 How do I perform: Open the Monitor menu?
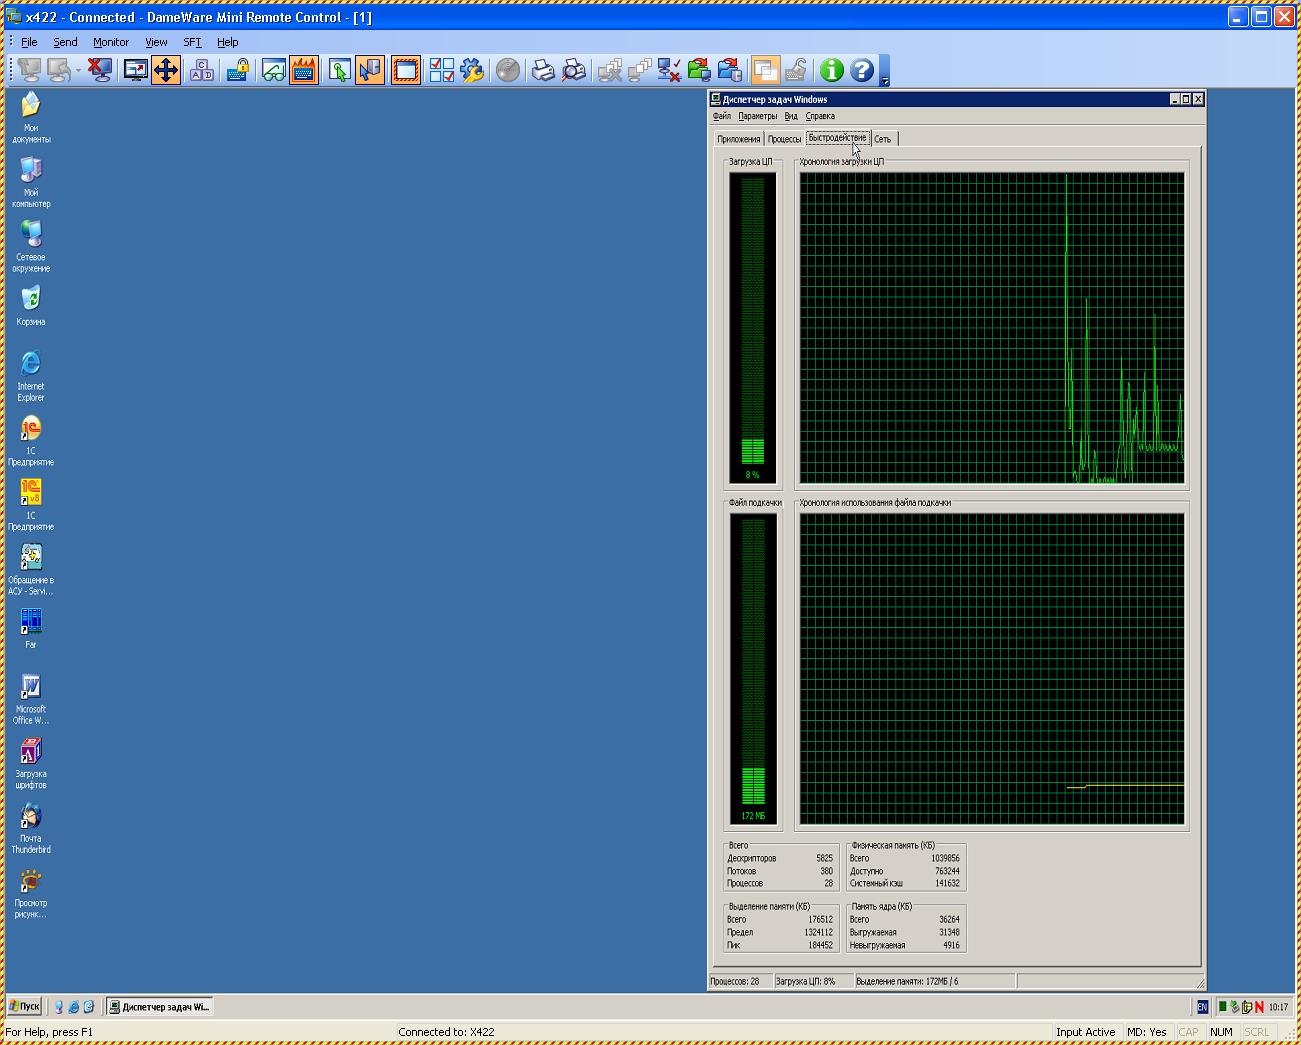point(111,42)
